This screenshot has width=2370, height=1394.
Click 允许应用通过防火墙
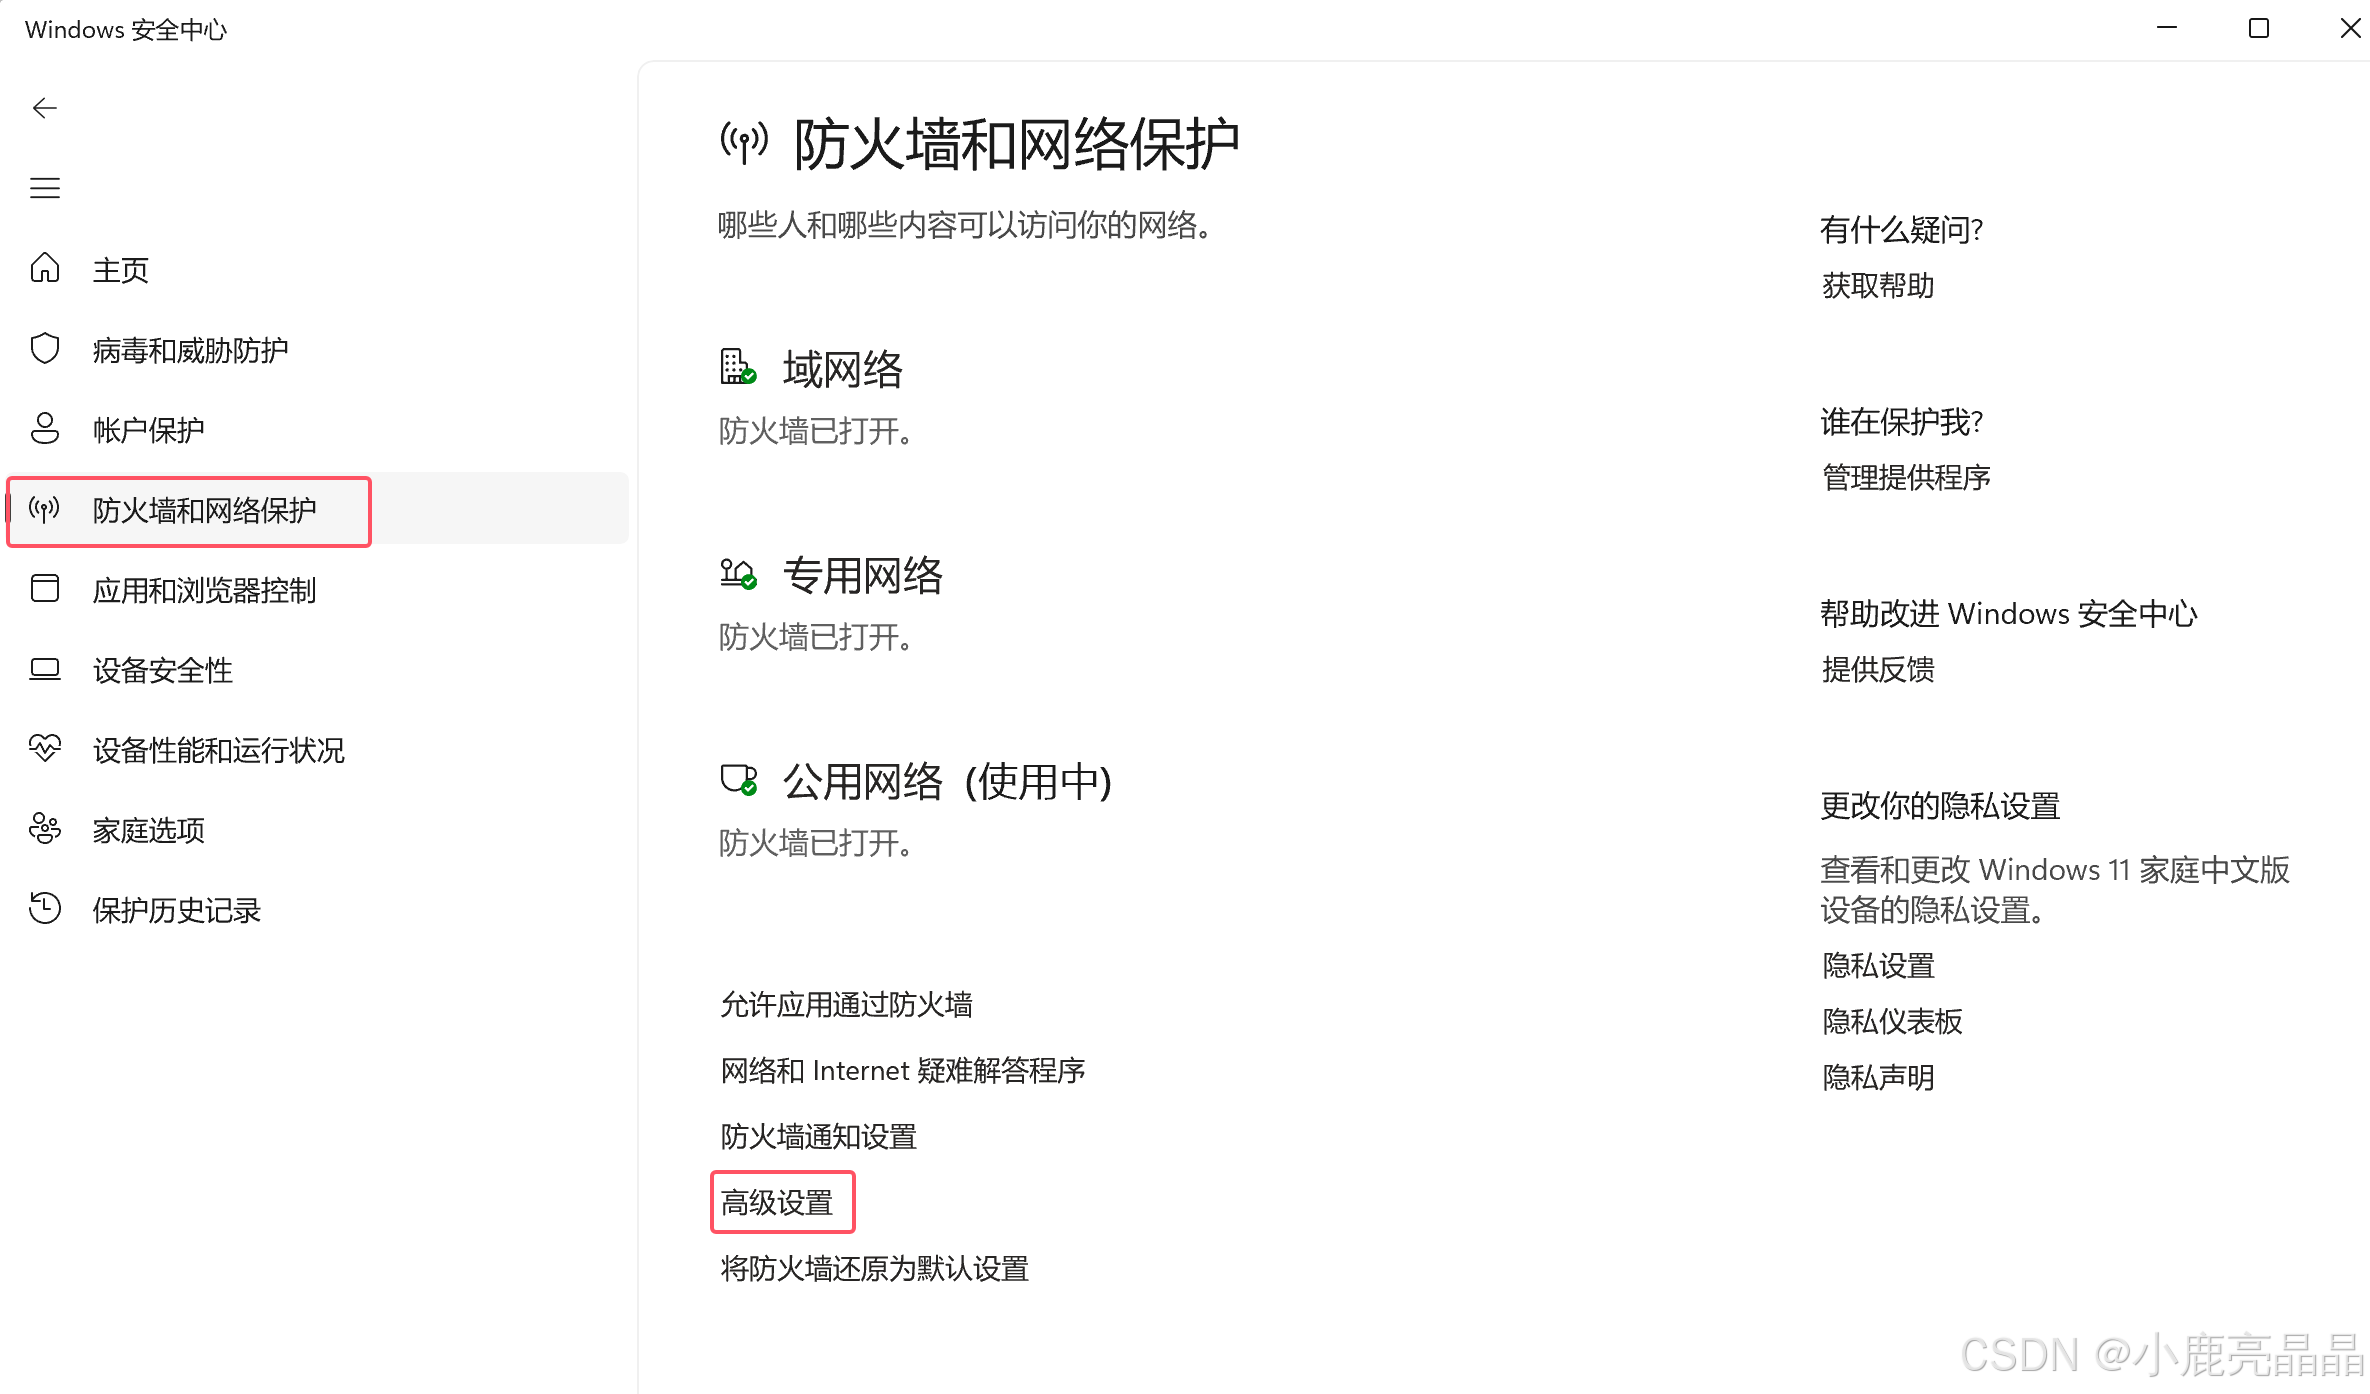point(846,1005)
